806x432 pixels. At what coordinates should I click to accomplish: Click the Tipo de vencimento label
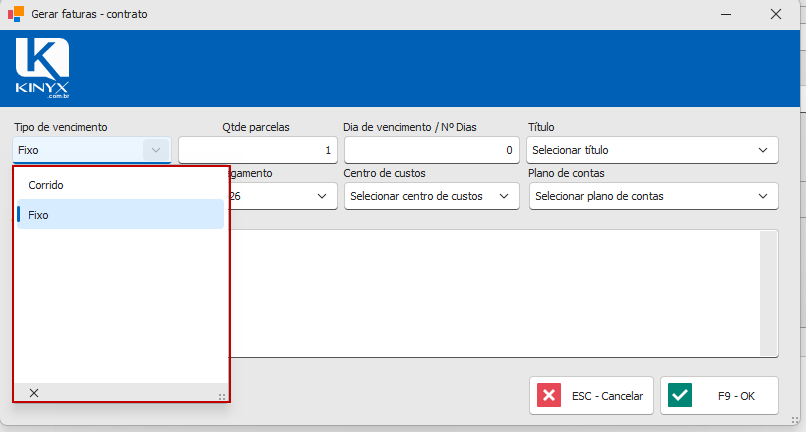coord(61,127)
